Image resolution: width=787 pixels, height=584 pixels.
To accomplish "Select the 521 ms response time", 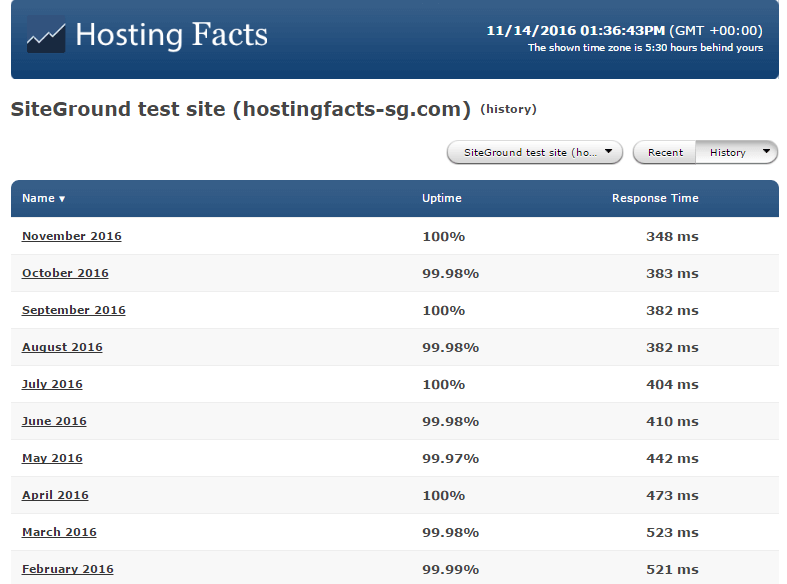I will (673, 570).
